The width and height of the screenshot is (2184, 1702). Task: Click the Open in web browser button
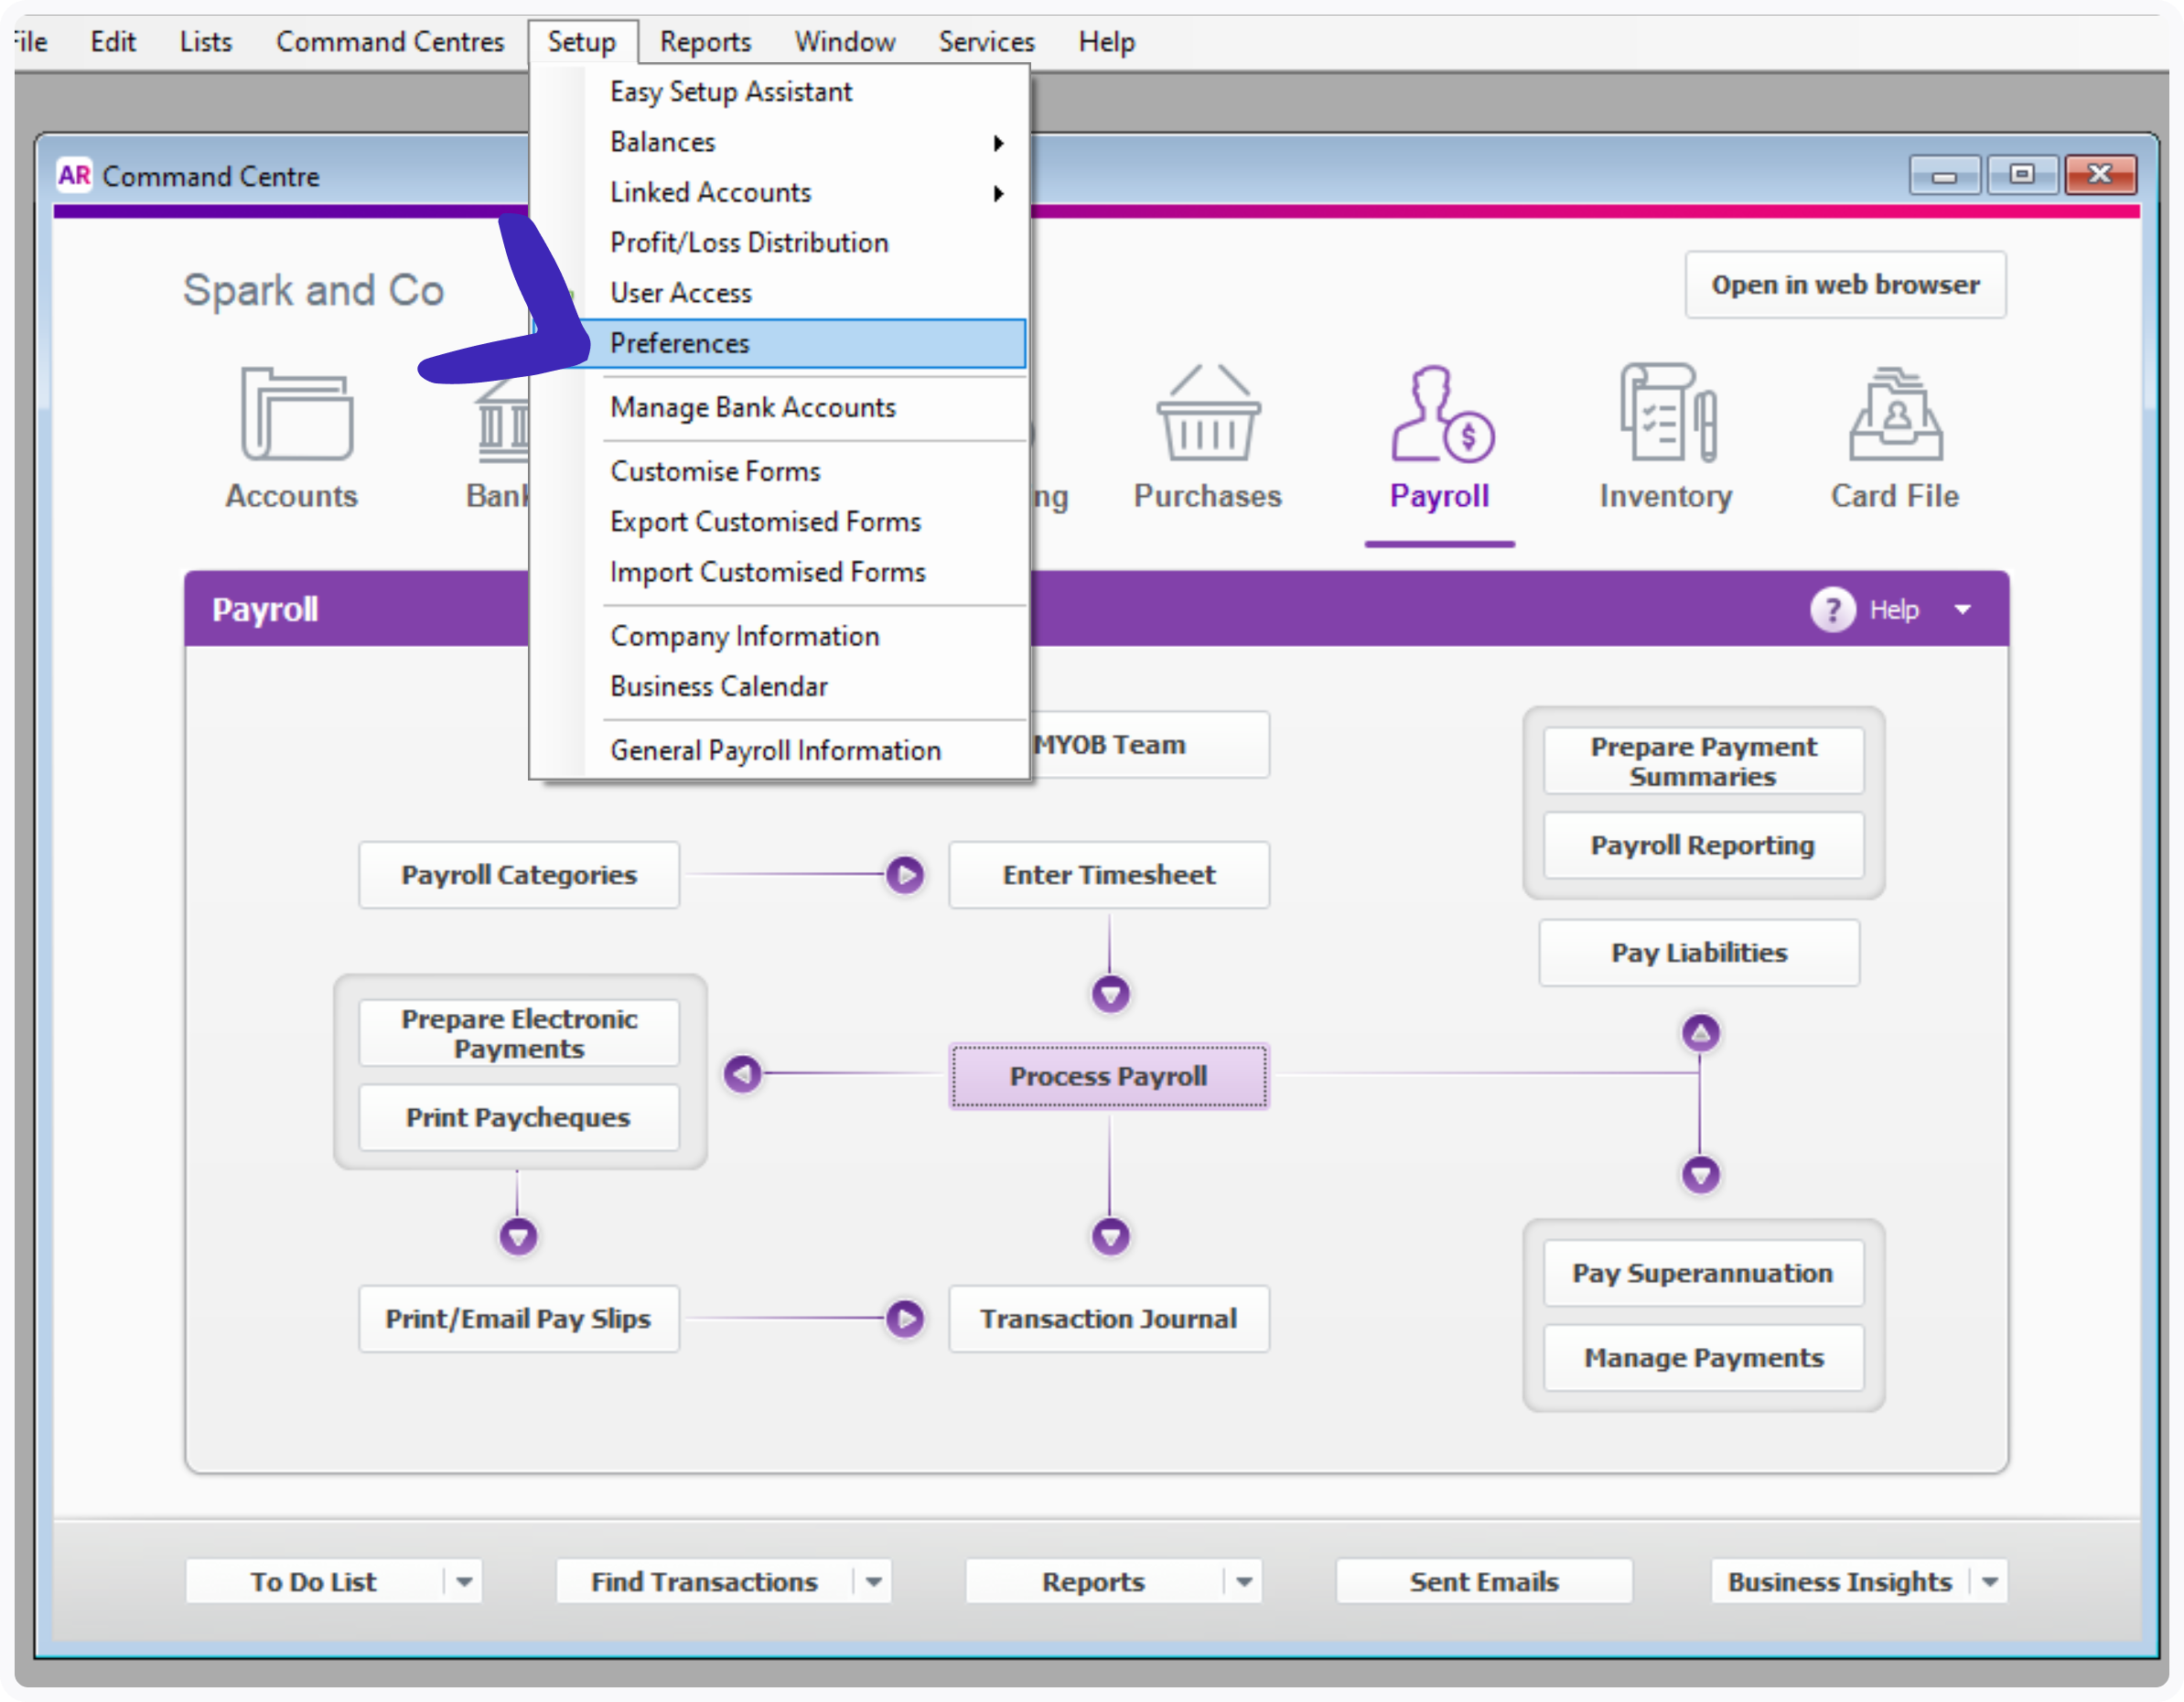click(1845, 284)
